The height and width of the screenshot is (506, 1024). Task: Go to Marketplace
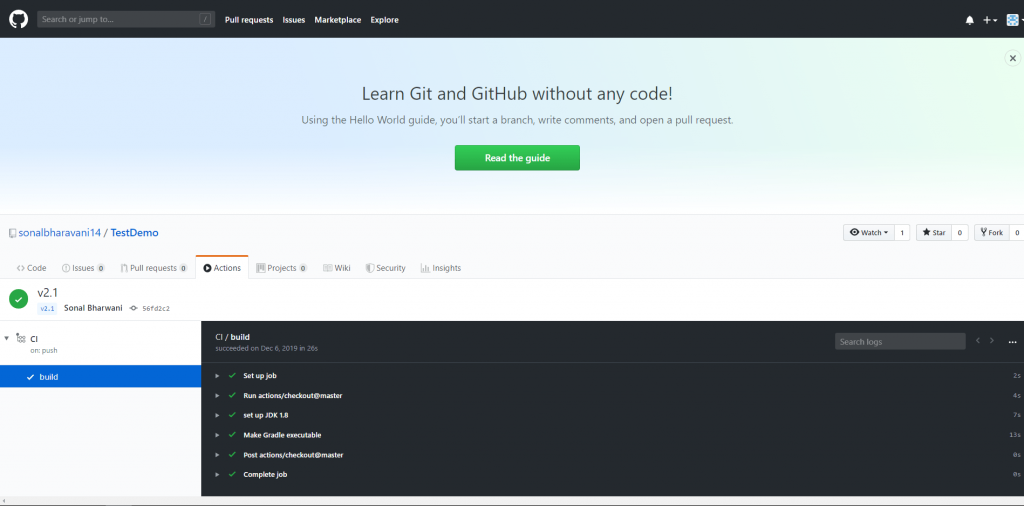pos(338,20)
